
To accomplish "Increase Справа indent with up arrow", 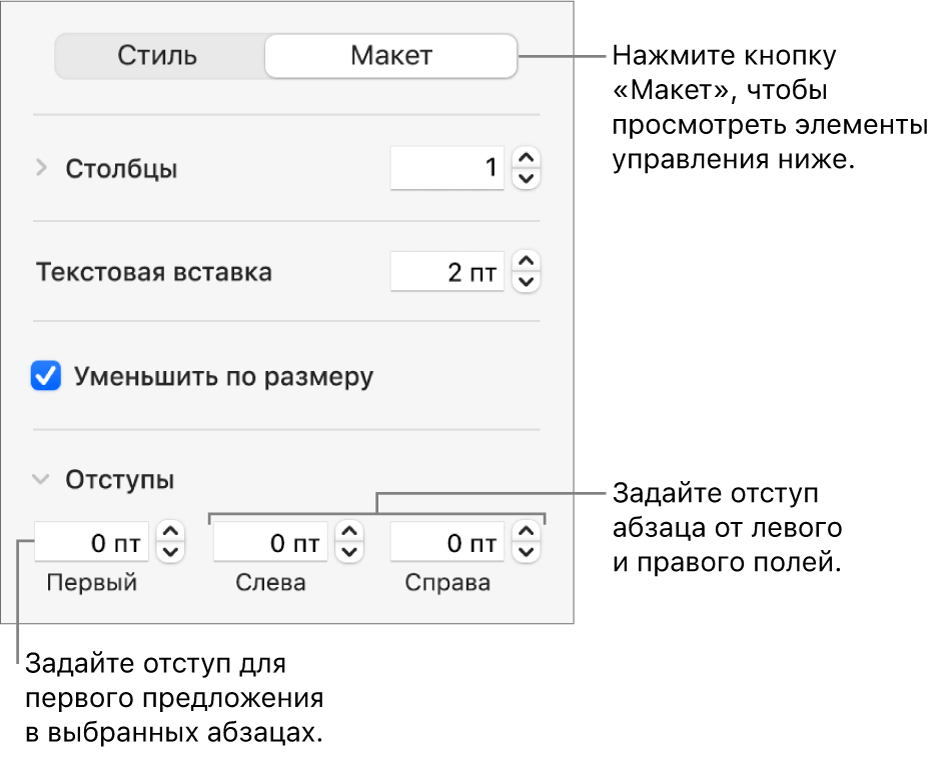I will (526, 533).
